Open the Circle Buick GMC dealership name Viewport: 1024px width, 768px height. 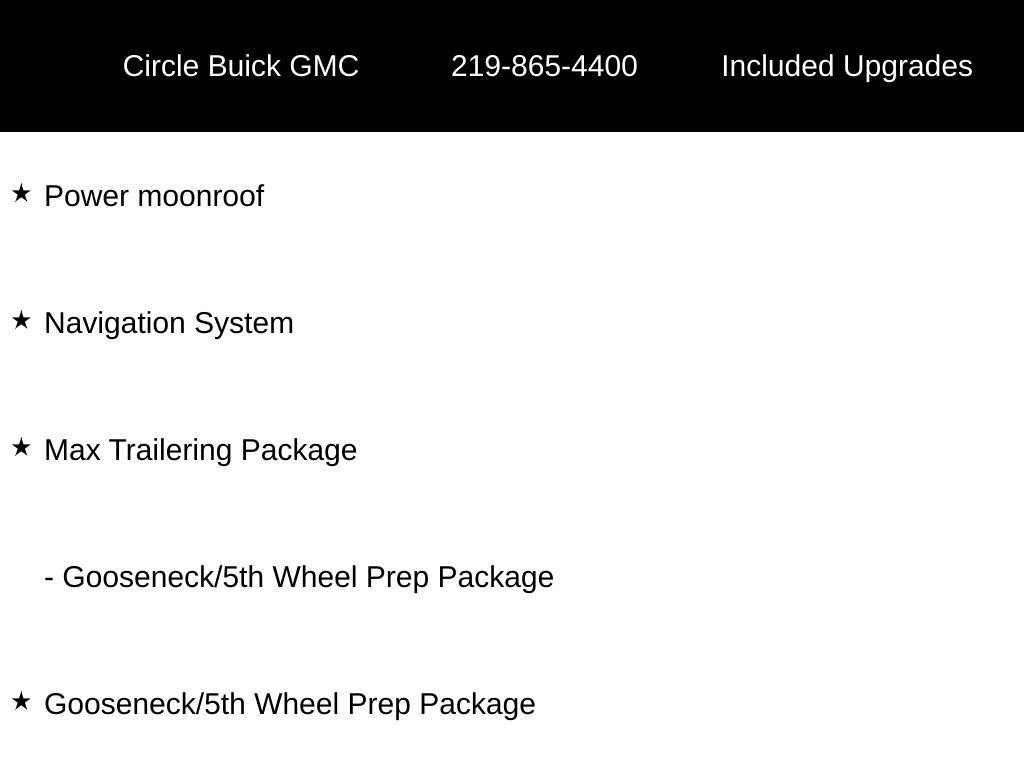click(241, 66)
